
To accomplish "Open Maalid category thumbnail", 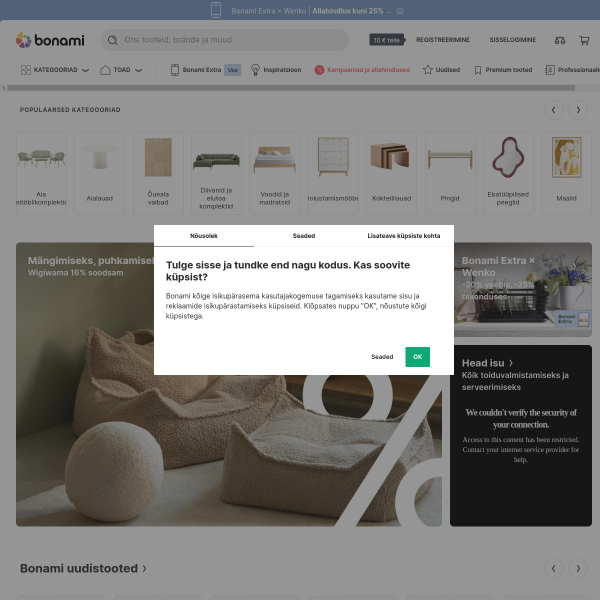I will tap(566, 173).
